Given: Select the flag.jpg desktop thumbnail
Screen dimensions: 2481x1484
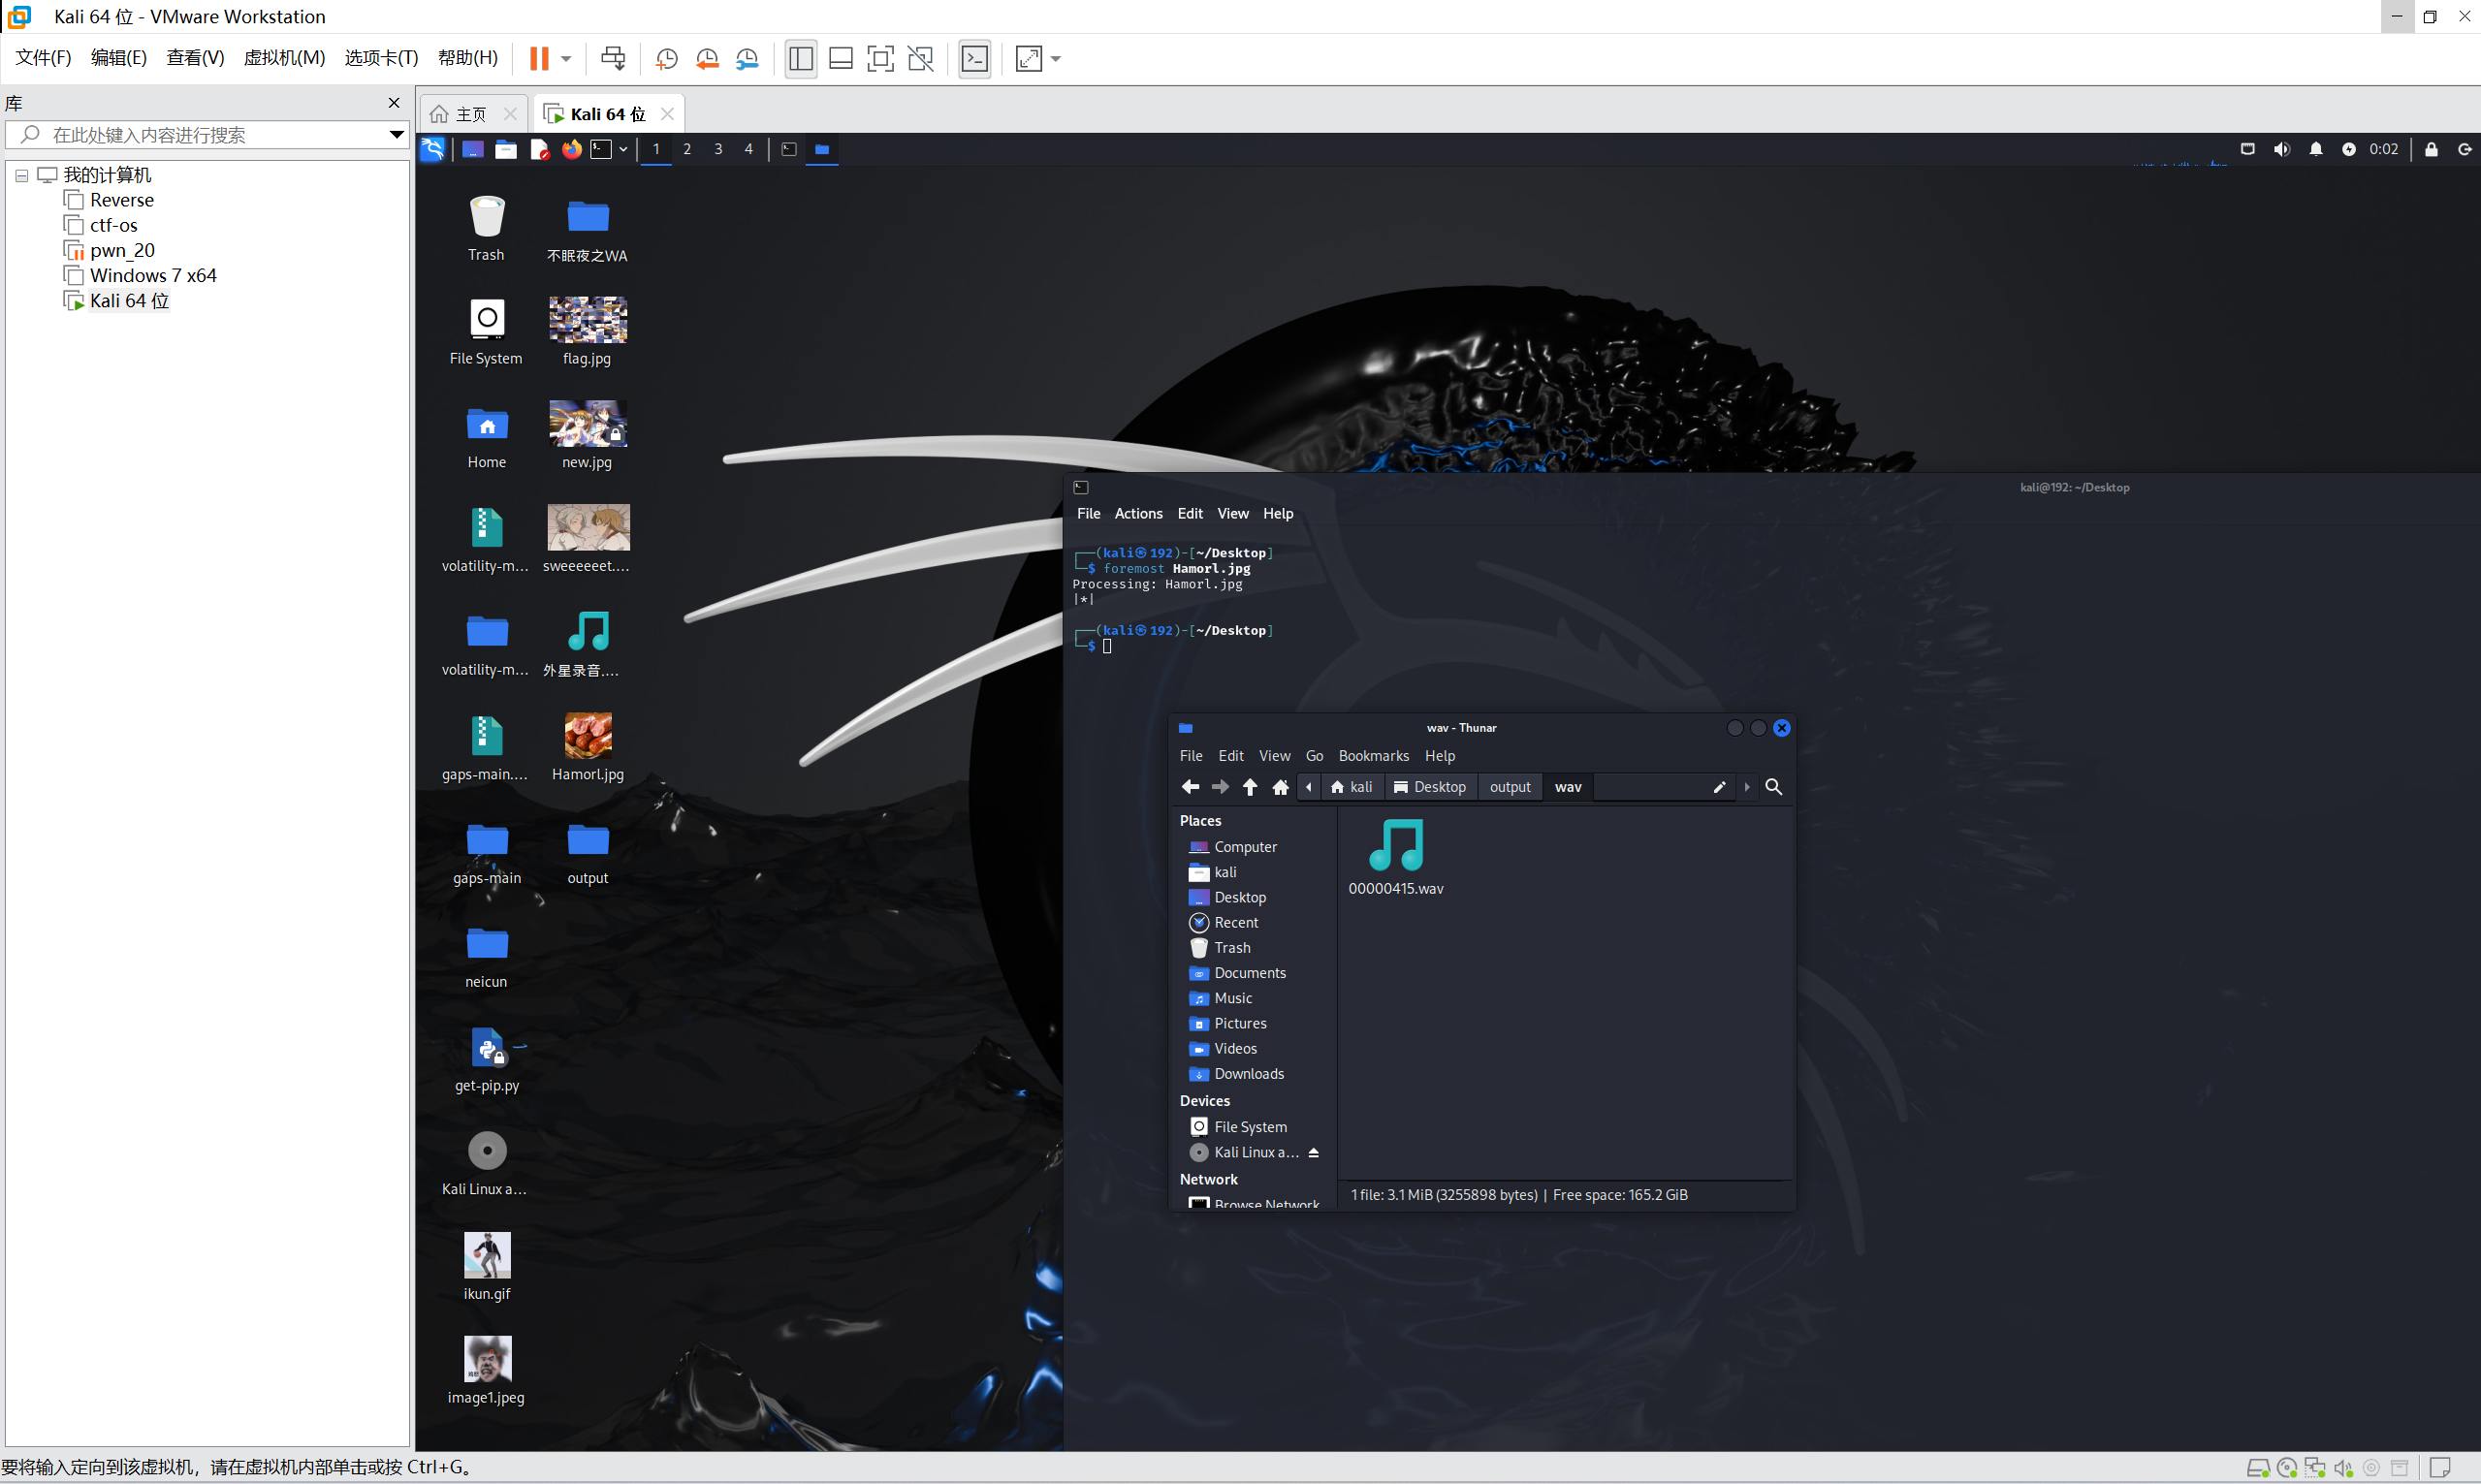Looking at the screenshot, I should click(588, 331).
